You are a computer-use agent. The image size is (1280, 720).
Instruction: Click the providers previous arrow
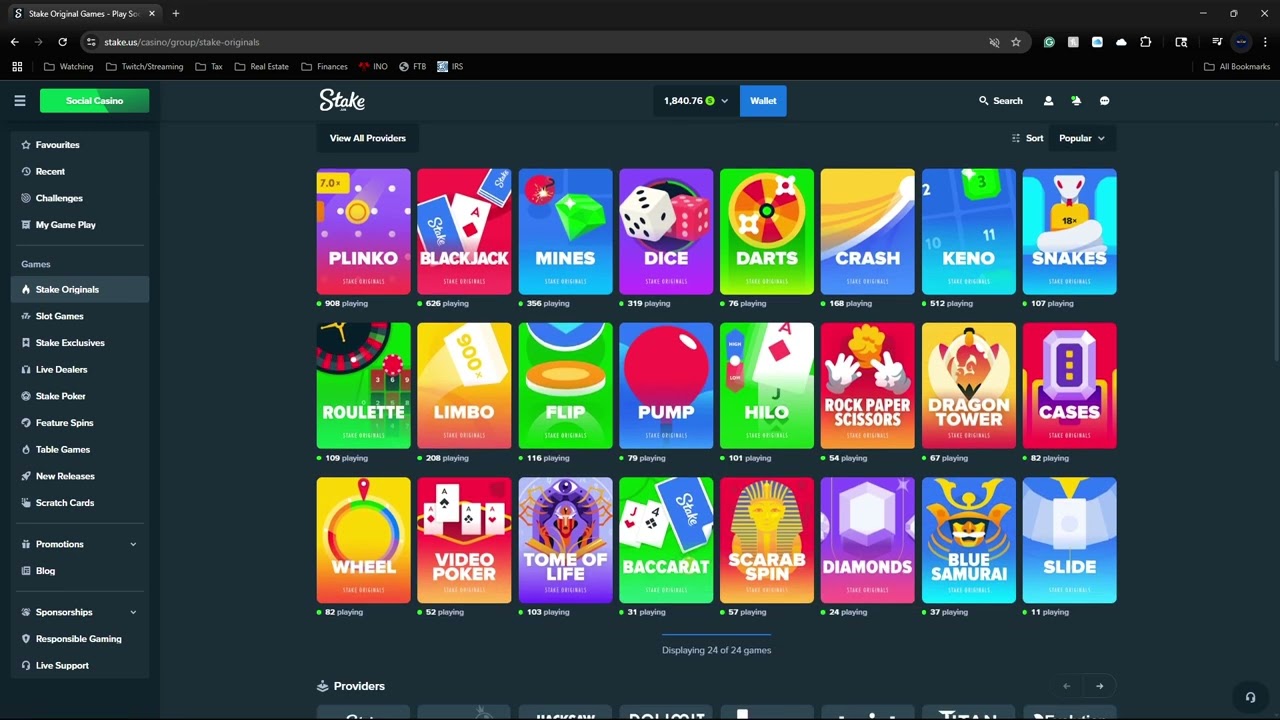coord(1066,686)
